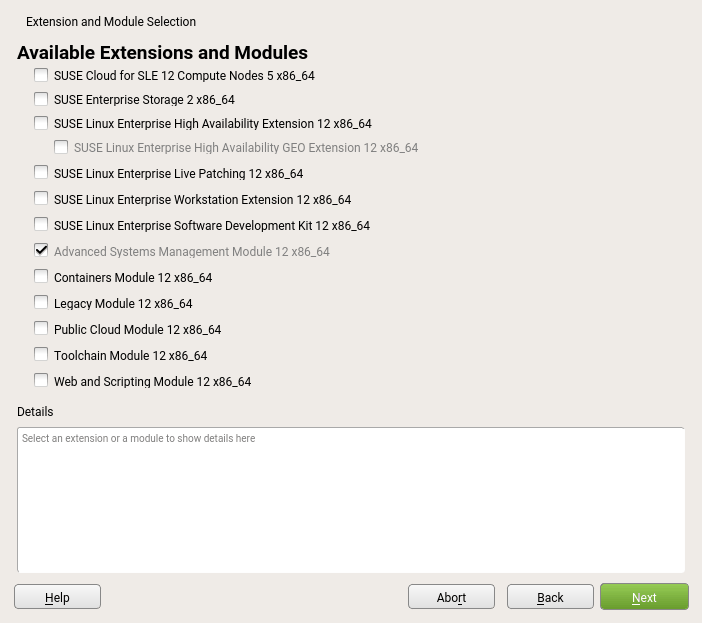
Task: Proceed with the green Next button
Action: click(644, 597)
